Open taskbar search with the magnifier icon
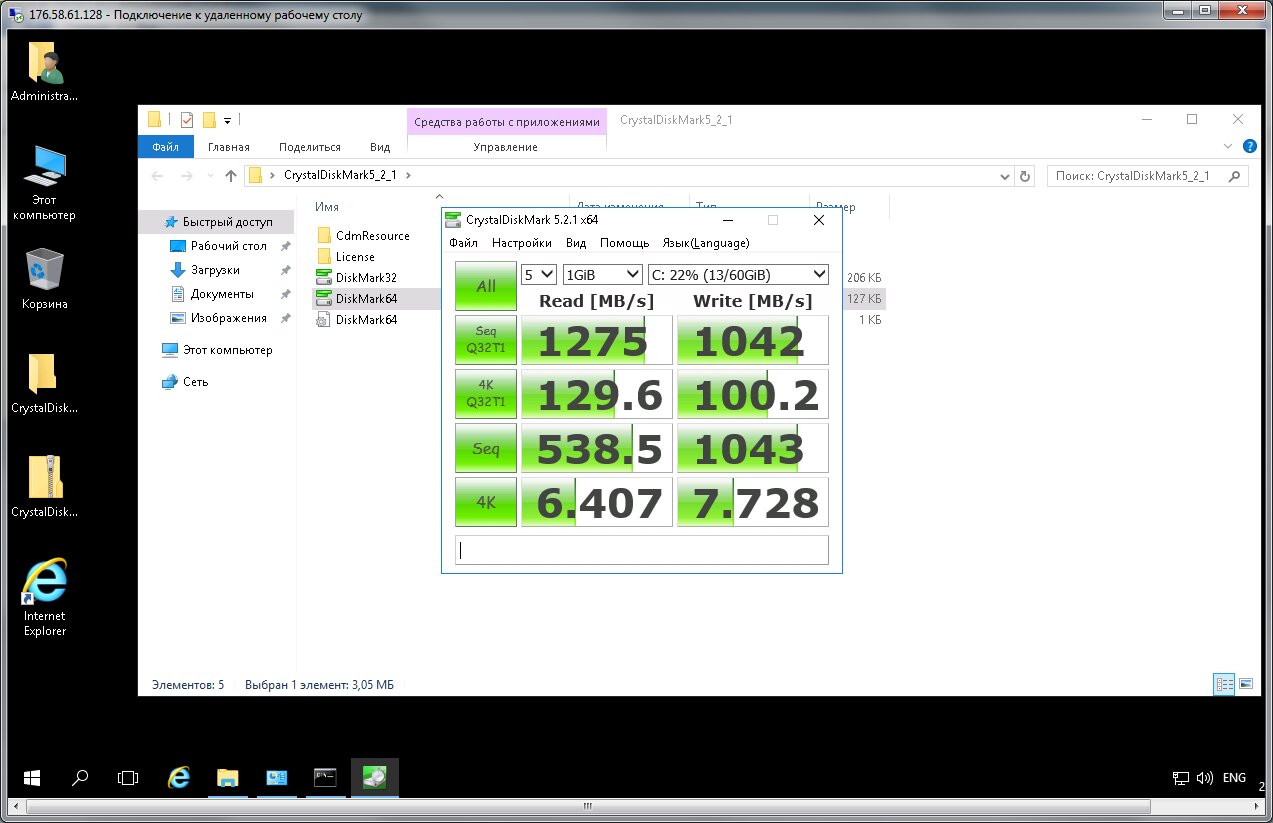Viewport: 1273px width, 823px height. click(79, 777)
